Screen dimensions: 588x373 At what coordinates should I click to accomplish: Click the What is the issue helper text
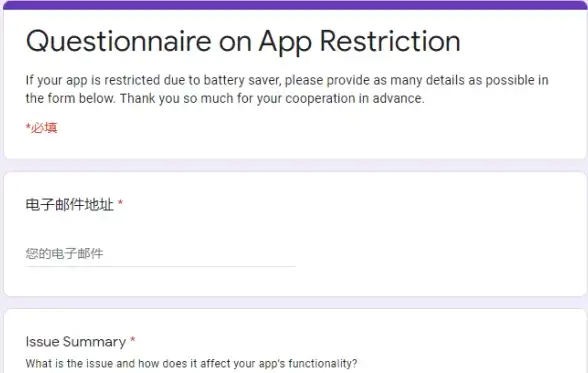click(191, 363)
